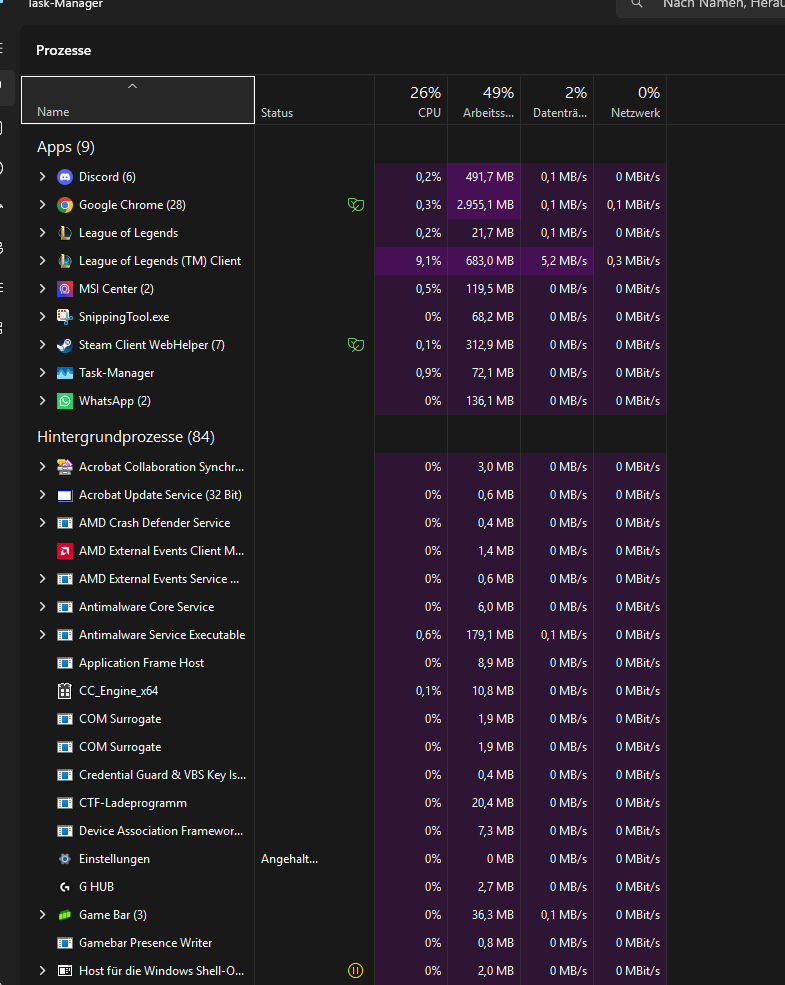Click the SnippingTool.exe icon
Screen dimensions: 785x985
click(x=65, y=317)
